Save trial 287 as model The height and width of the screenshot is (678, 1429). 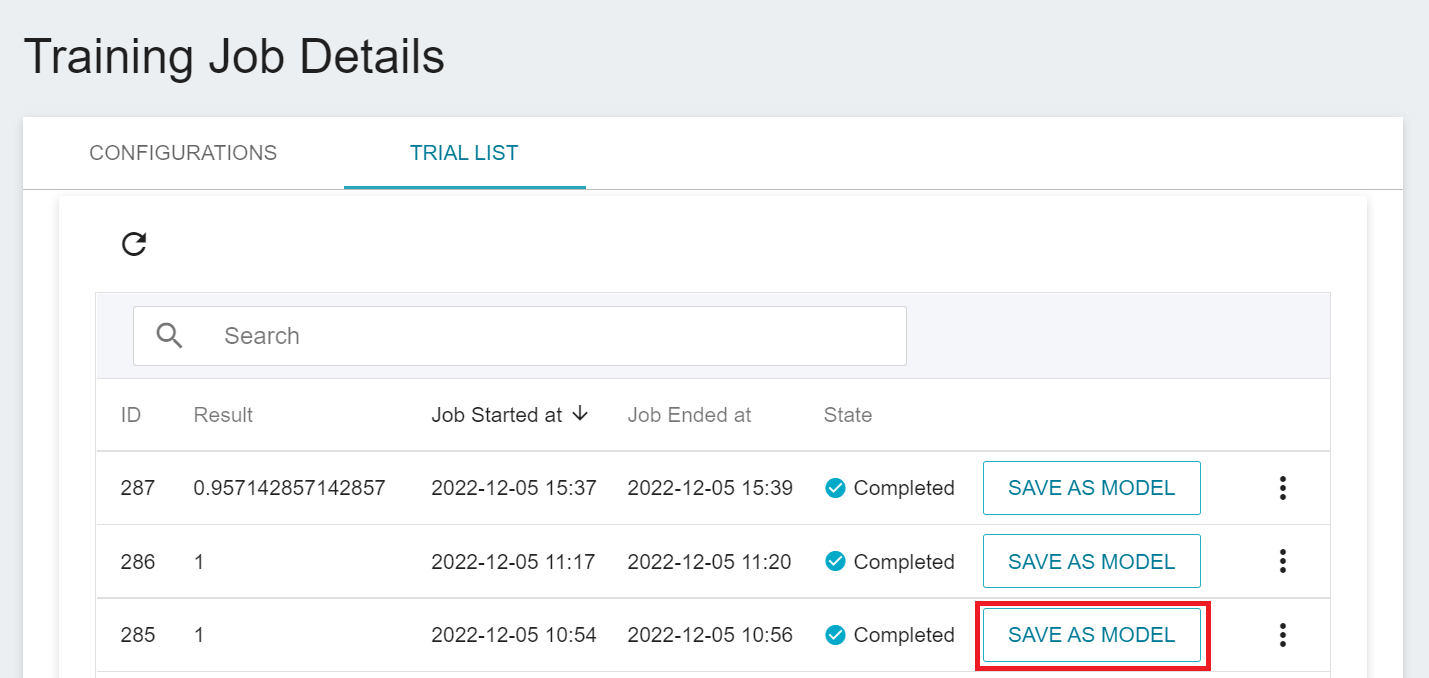point(1091,488)
